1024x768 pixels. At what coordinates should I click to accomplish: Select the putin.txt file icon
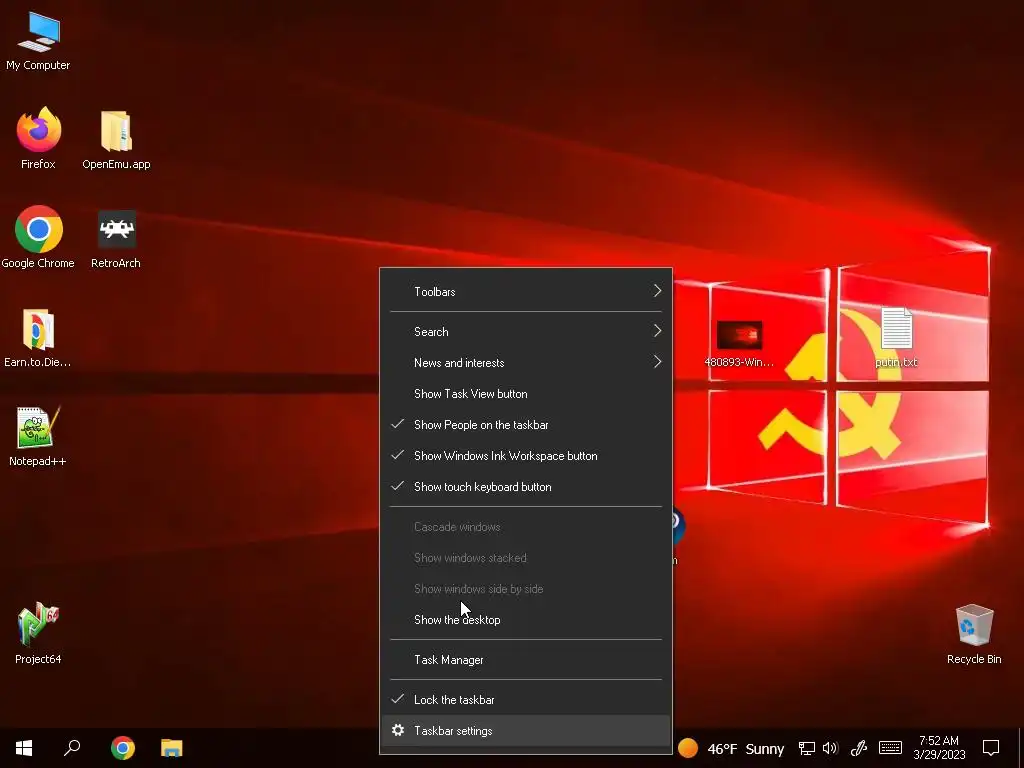click(x=896, y=337)
